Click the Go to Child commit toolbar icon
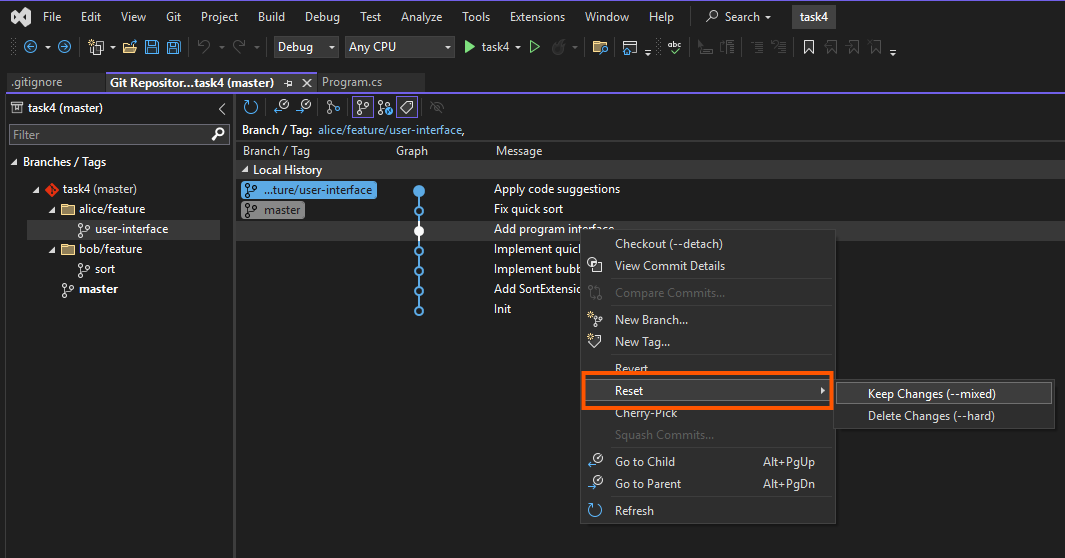This screenshot has height=558, width=1065. click(x=282, y=107)
